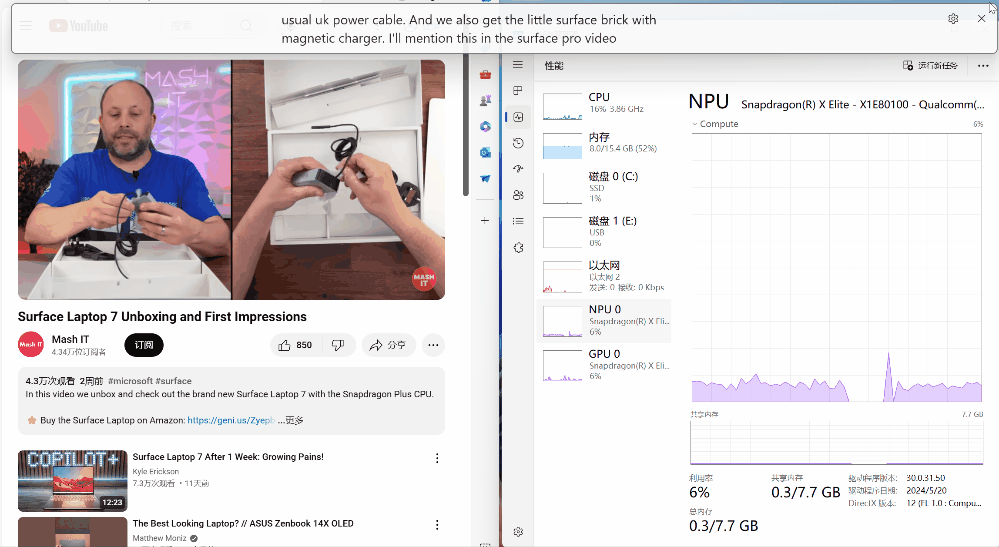The height and width of the screenshot is (547, 999).
Task: Select Performance page icon in Task Manager
Action: click(518, 117)
